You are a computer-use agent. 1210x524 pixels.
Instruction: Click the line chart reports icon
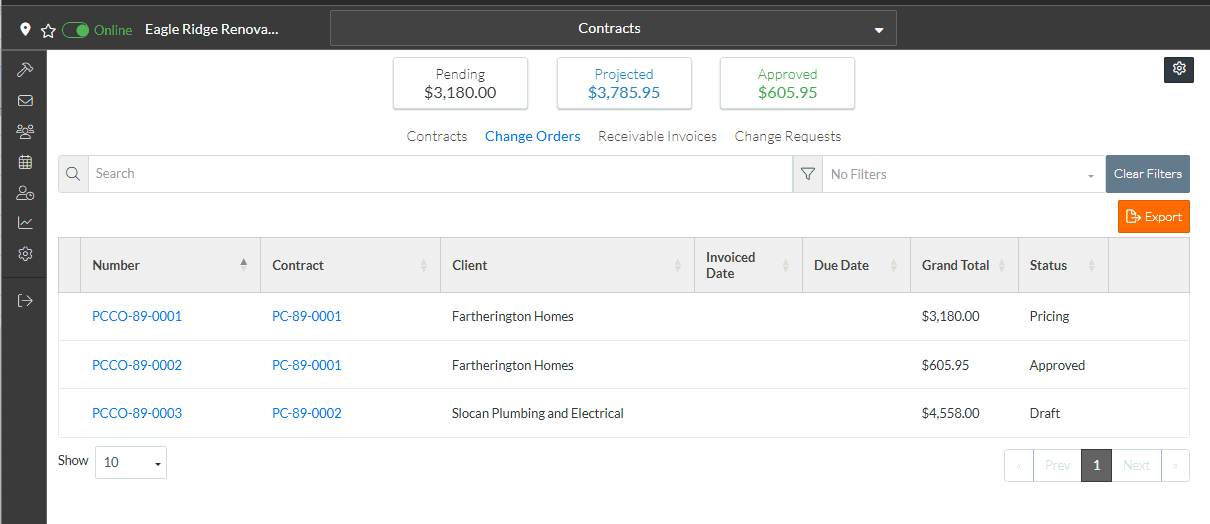coord(26,223)
